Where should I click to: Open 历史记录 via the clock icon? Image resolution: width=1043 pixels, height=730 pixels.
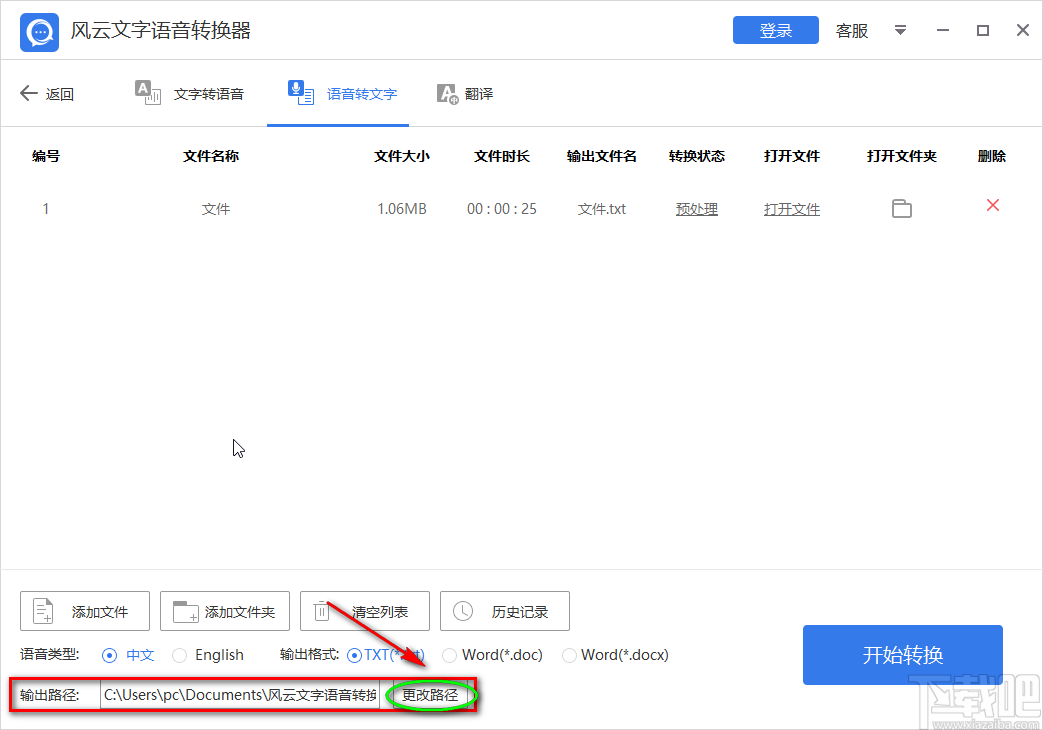click(x=463, y=610)
